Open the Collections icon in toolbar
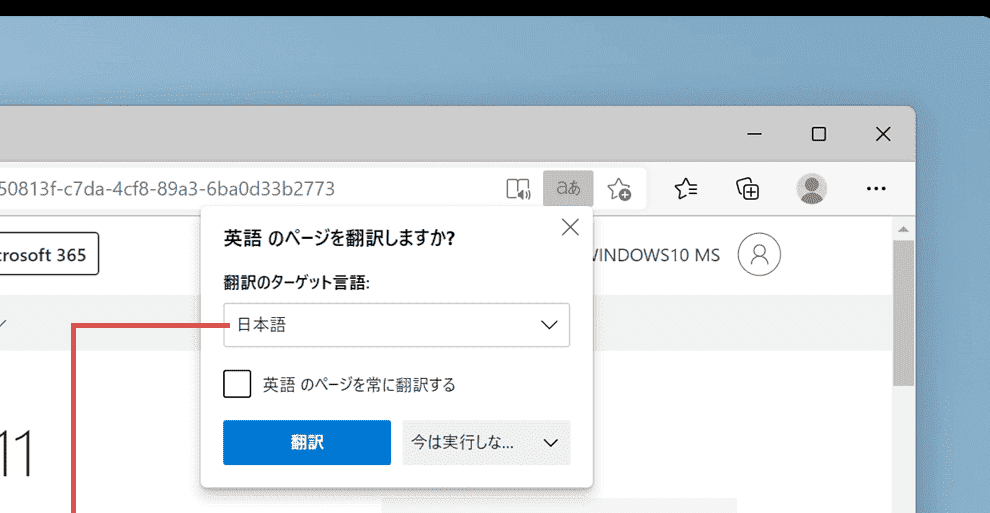 [747, 188]
